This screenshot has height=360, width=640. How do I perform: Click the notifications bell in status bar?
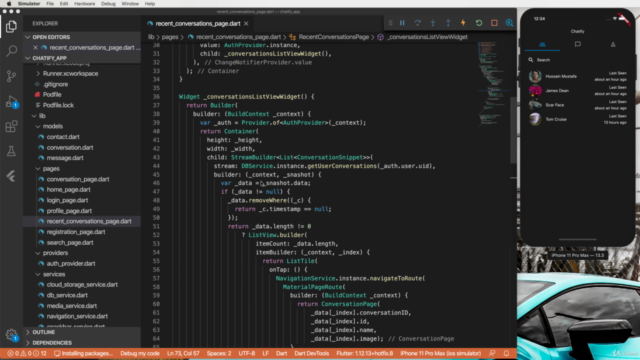pyautogui.click(x=506, y=353)
